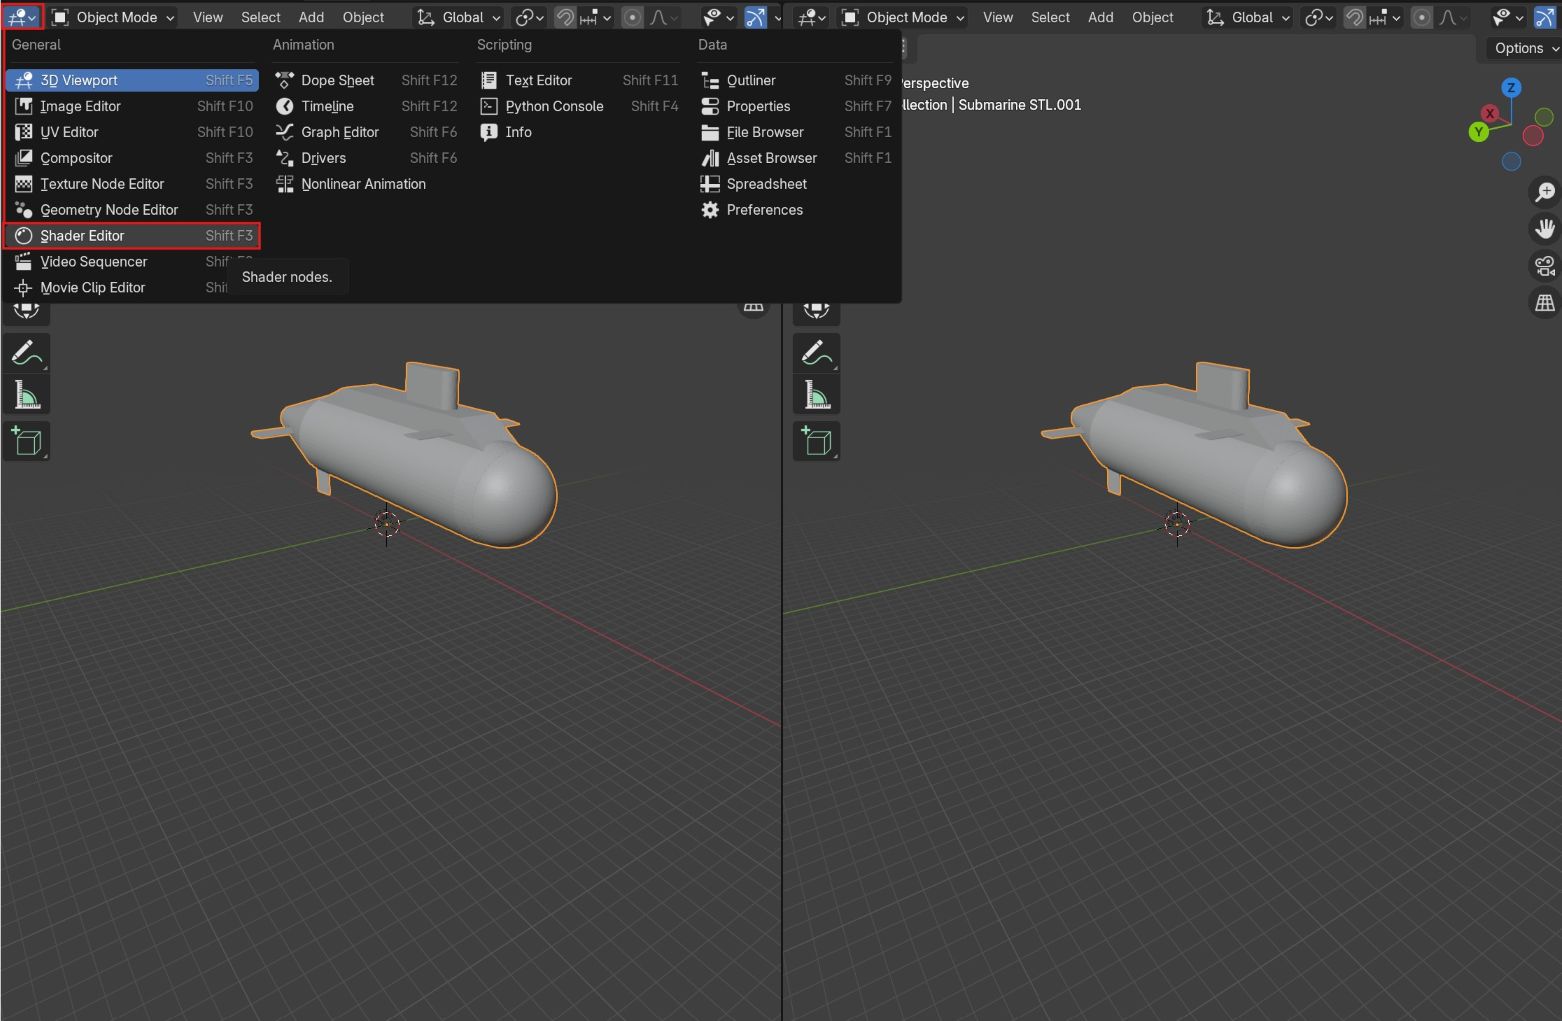Viewport: 1562px width, 1021px height.
Task: Open the left viewport Global orientation dropdown
Action: pyautogui.click(x=459, y=17)
